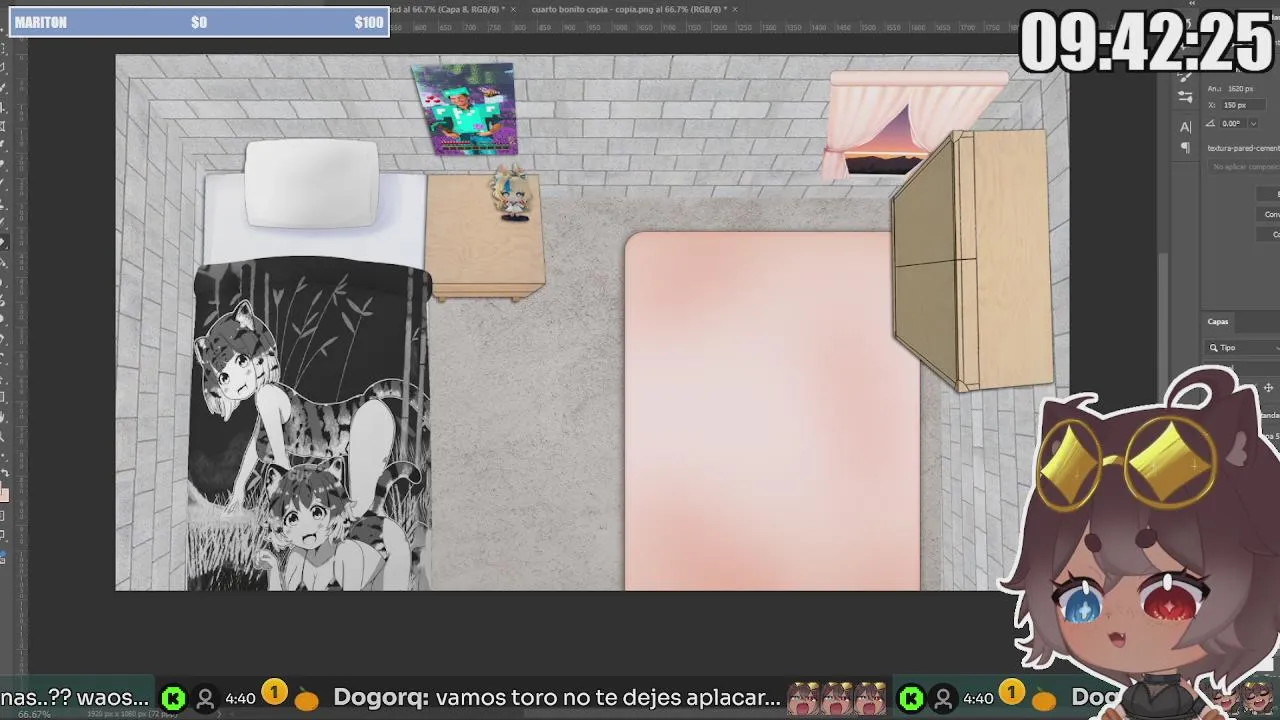Select the Brush tool
Viewport: 1280px width, 720px height.
[x=3, y=183]
